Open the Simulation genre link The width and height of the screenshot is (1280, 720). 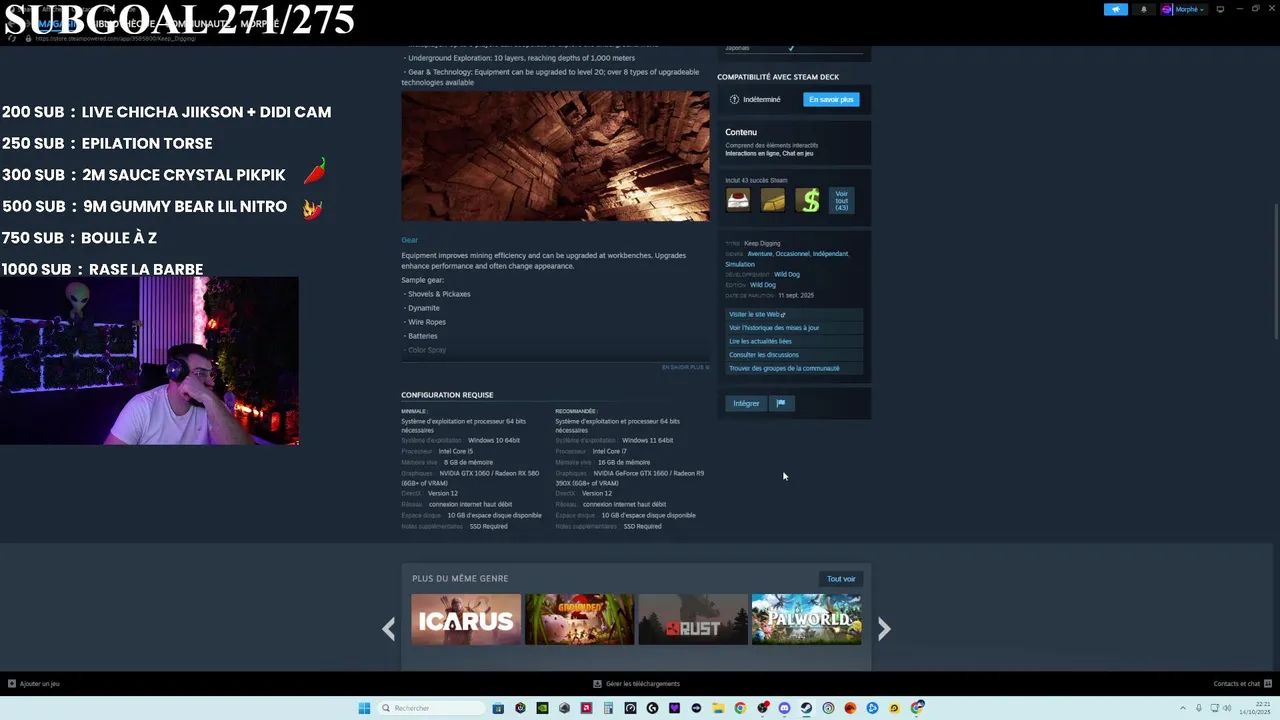[x=740, y=264]
